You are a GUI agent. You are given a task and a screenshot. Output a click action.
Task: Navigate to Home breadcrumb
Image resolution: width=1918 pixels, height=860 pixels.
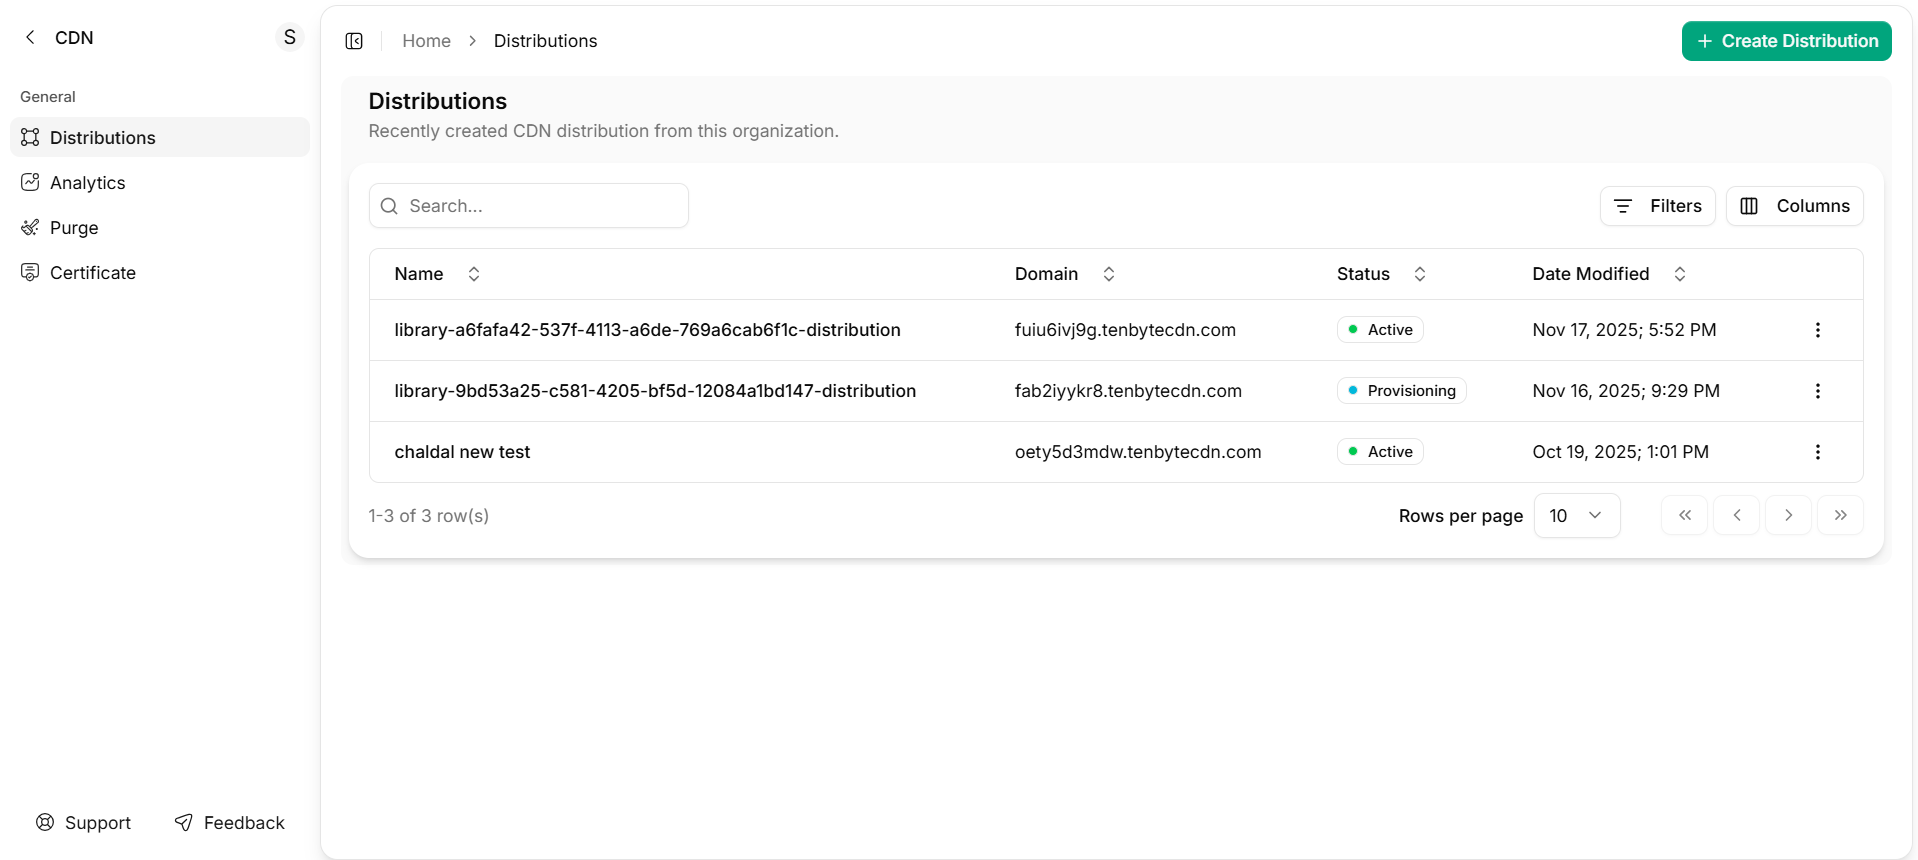426,41
